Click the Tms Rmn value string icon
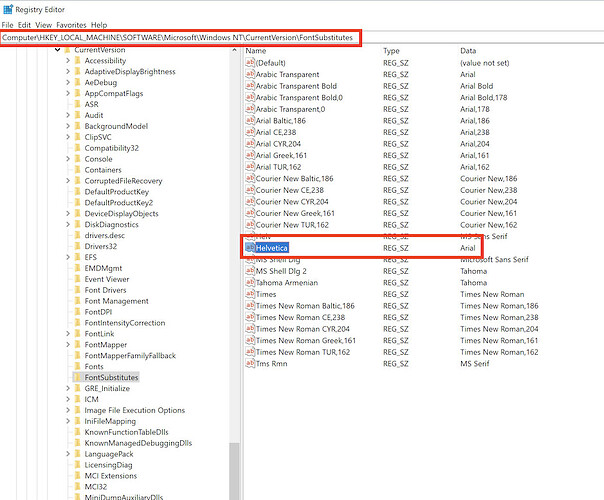Screen dimensions: 604x500 (250, 363)
